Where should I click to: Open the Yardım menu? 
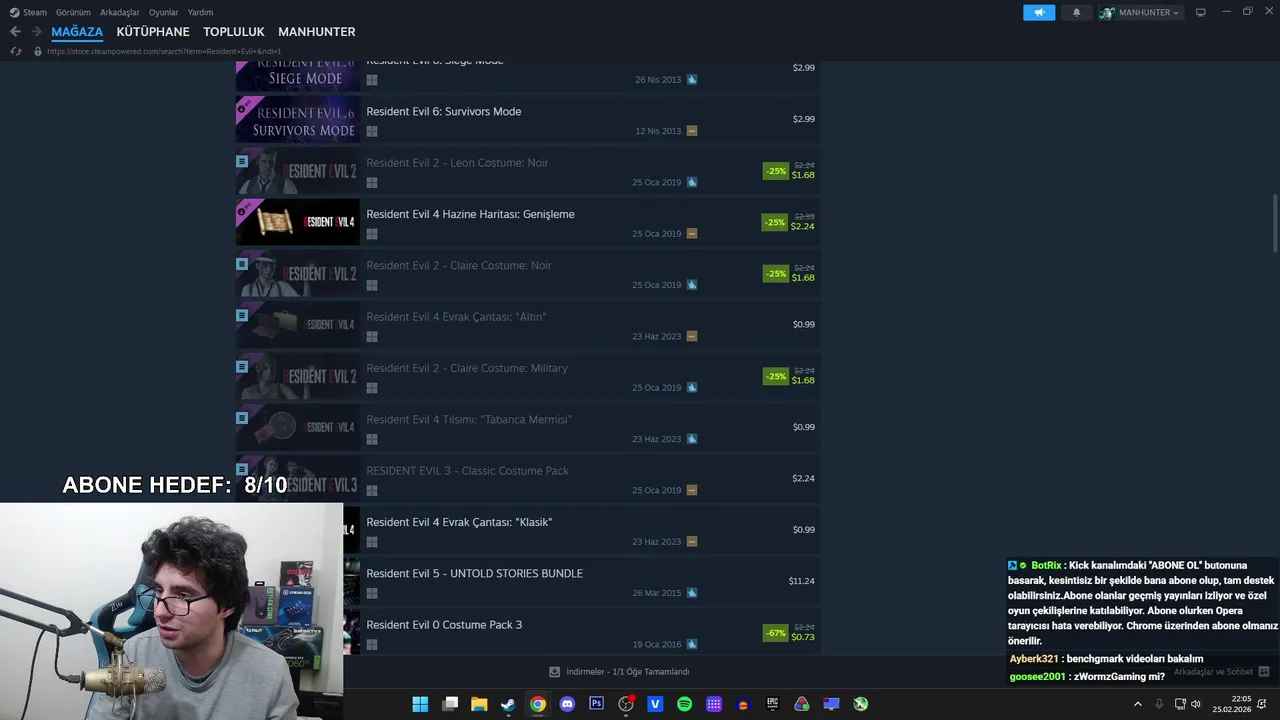[x=200, y=12]
